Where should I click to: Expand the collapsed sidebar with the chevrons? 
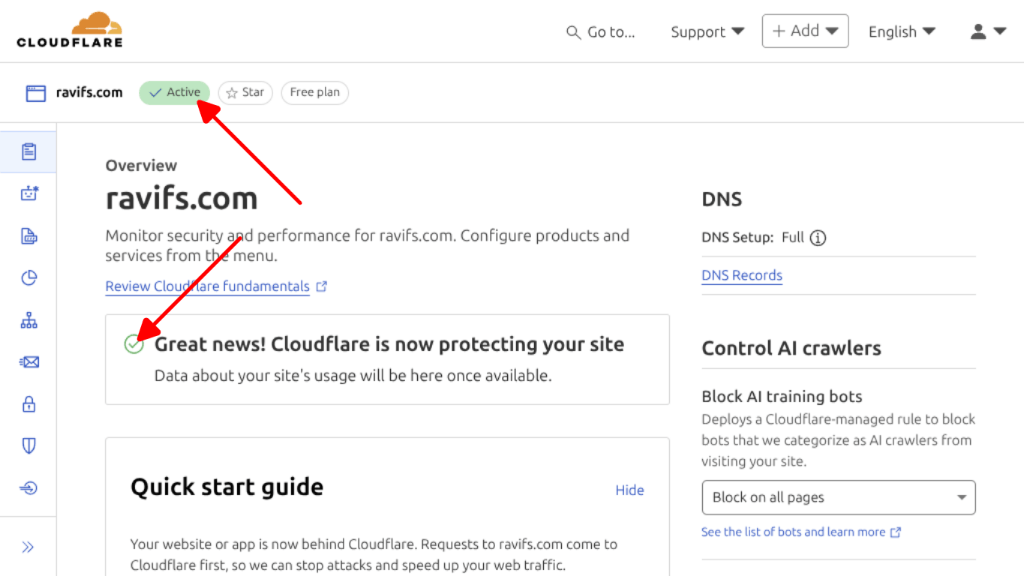[30, 546]
